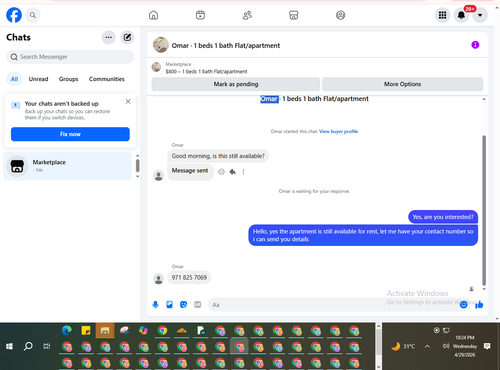This screenshot has height=370, width=500.
Task: Open File Explorer from the taskbar
Action: coord(105,331)
